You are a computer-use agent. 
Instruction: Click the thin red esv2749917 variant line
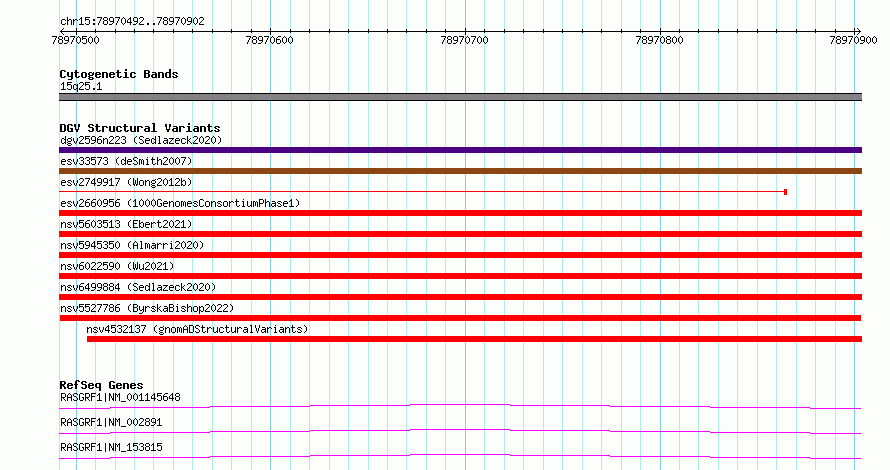(421, 192)
